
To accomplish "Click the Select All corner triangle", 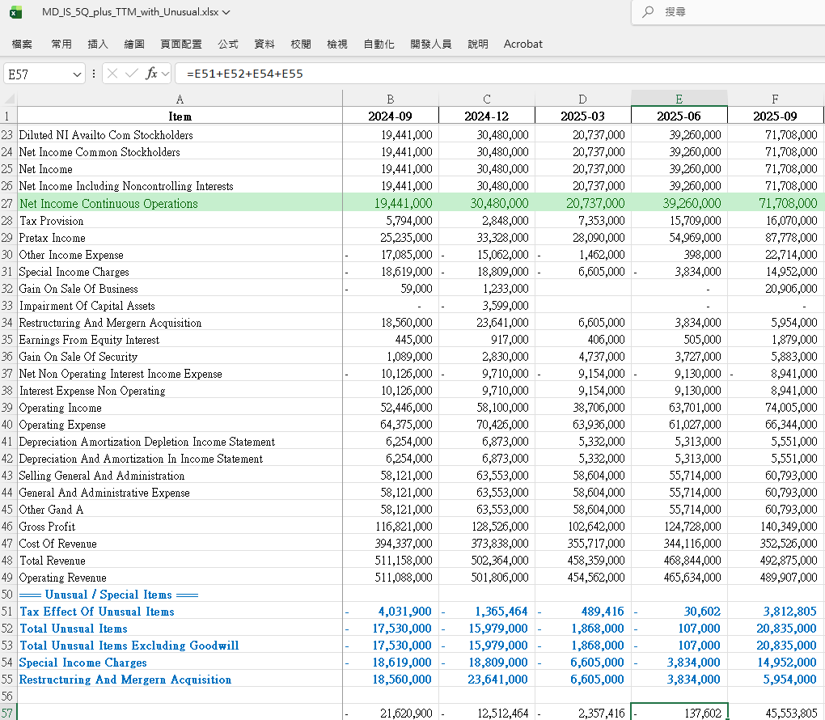I will pyautogui.click(x=9, y=98).
